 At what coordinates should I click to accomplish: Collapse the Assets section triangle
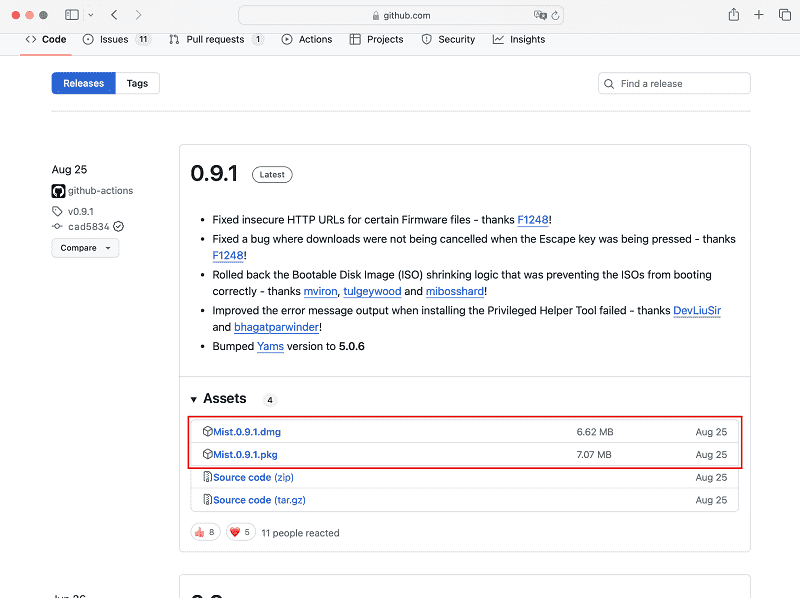(194, 400)
